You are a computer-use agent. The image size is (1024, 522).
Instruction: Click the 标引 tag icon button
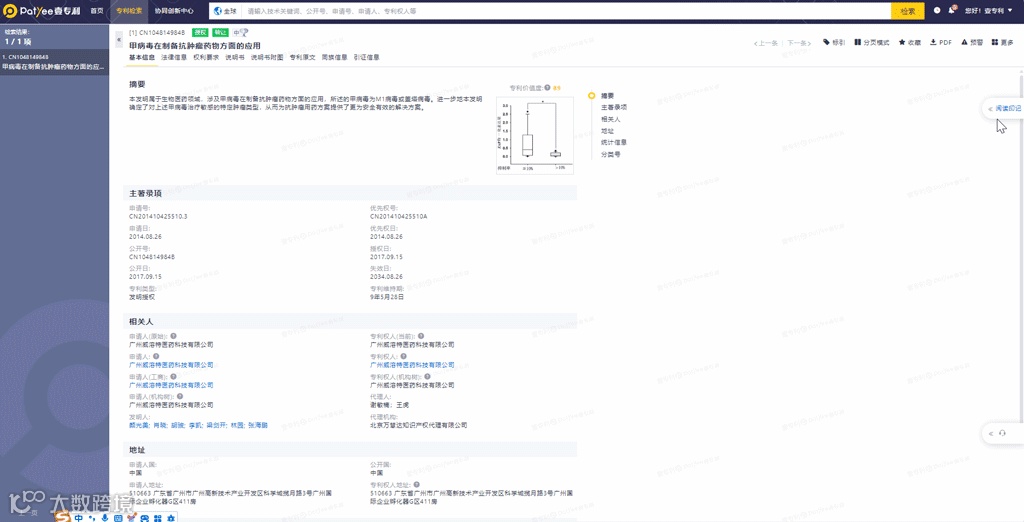pyautogui.click(x=834, y=42)
